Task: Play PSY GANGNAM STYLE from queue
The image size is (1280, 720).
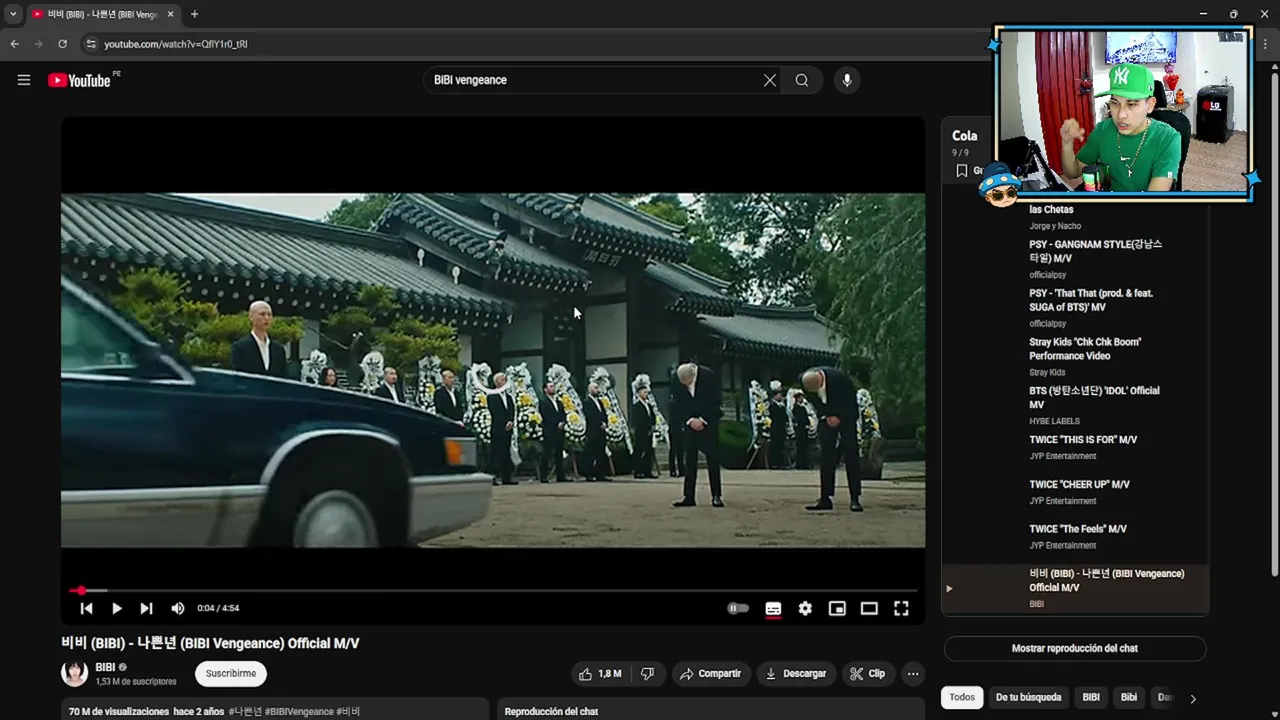Action: click(x=1075, y=258)
